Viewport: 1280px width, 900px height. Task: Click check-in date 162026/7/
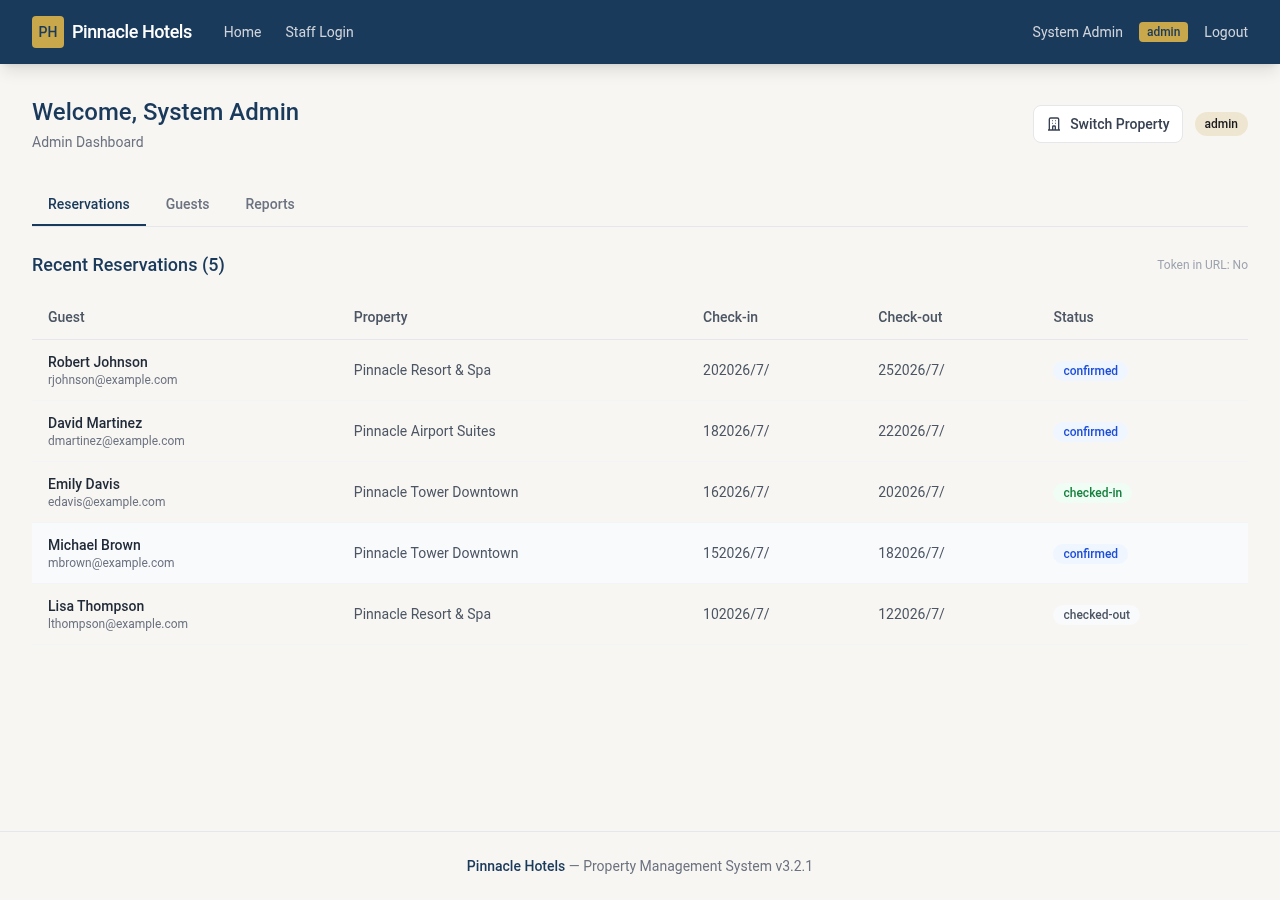[x=736, y=492]
